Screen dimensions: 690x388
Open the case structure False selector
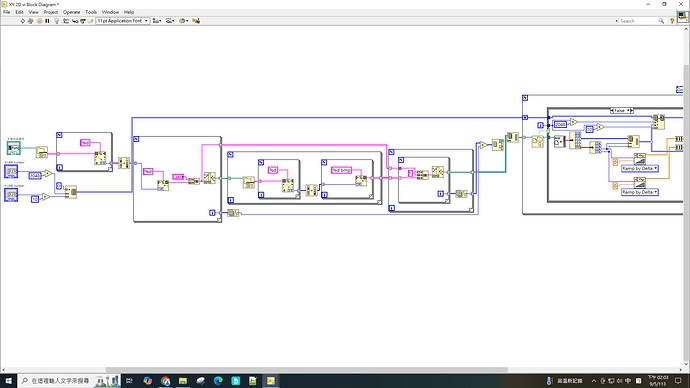tap(621, 110)
